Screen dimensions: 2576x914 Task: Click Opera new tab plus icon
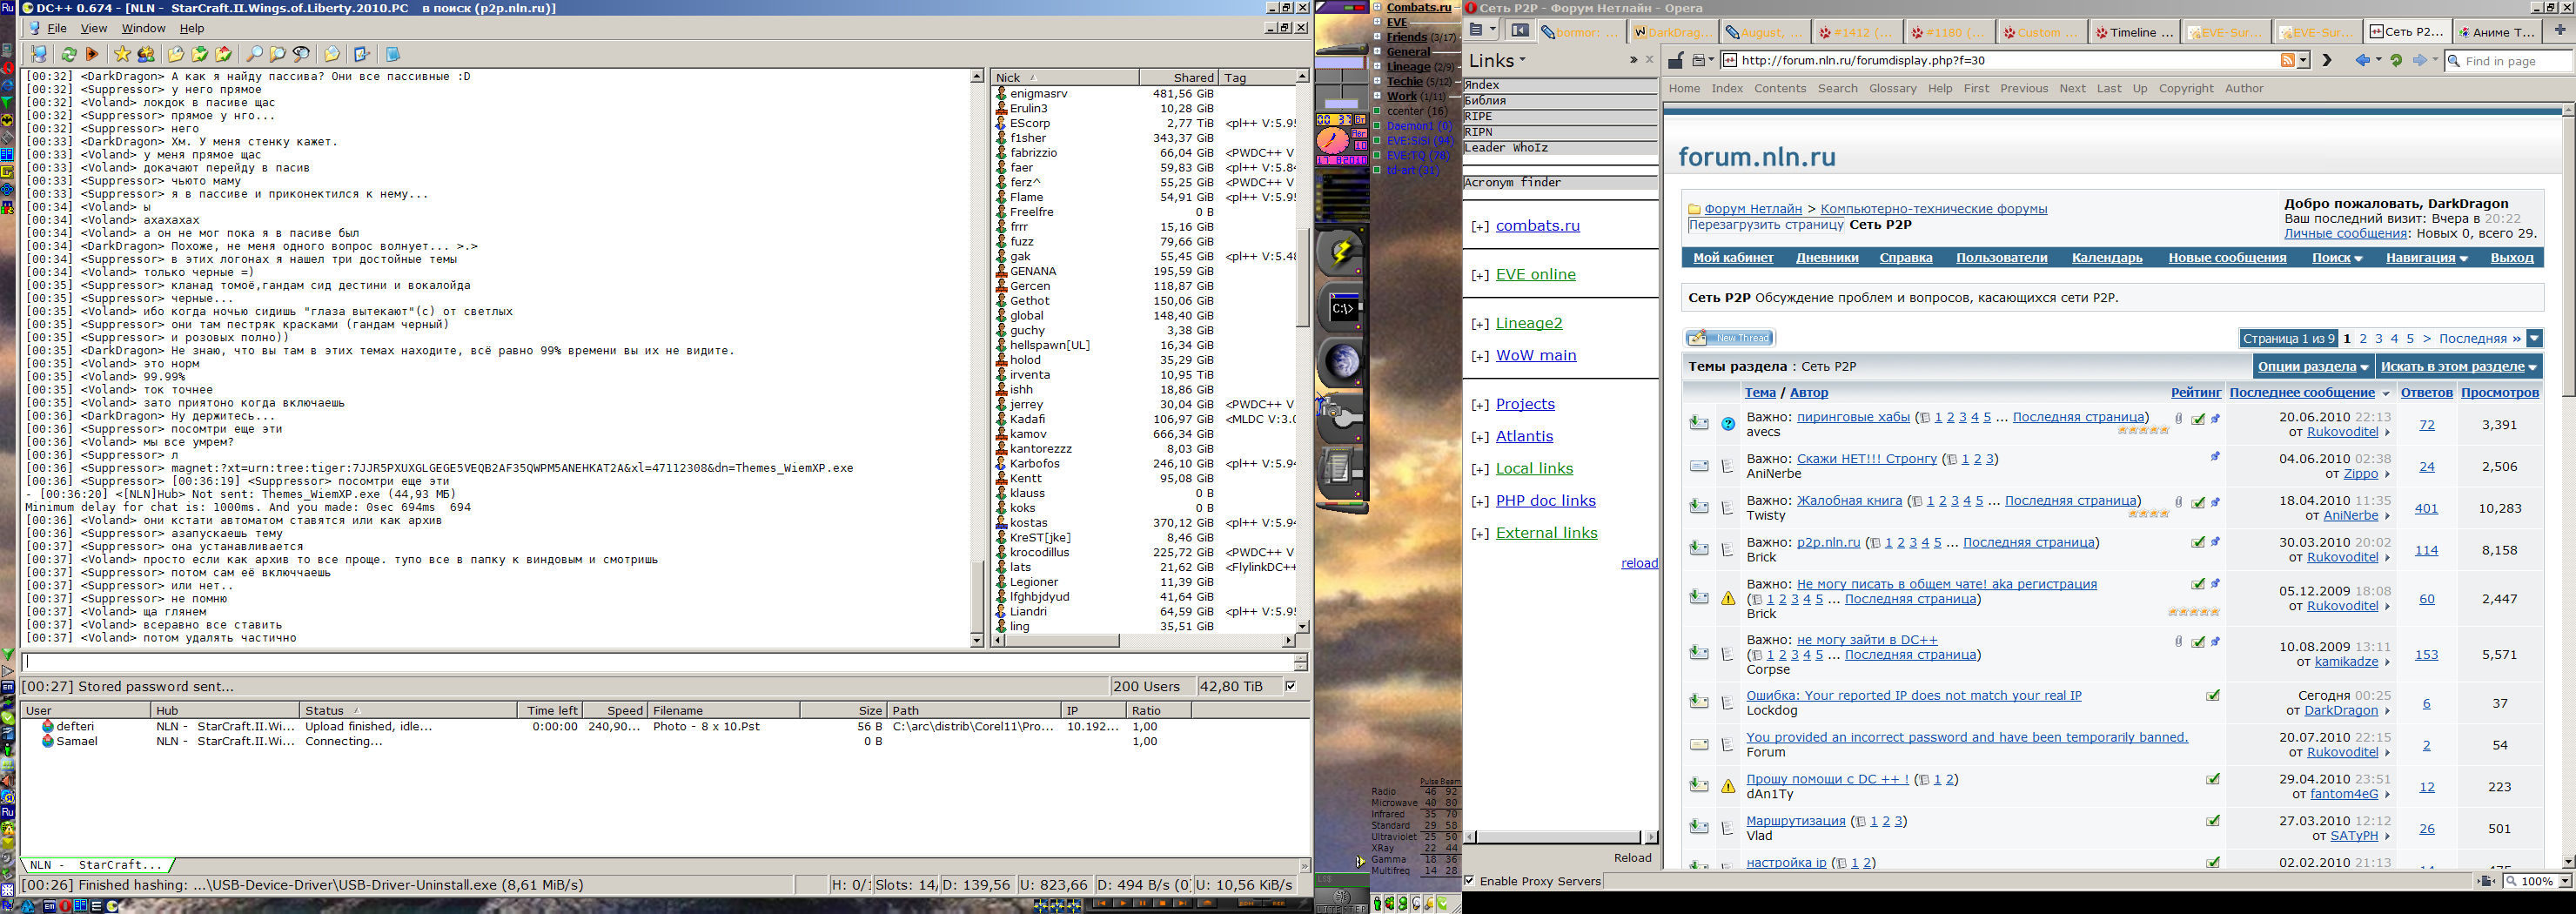coord(2560,31)
